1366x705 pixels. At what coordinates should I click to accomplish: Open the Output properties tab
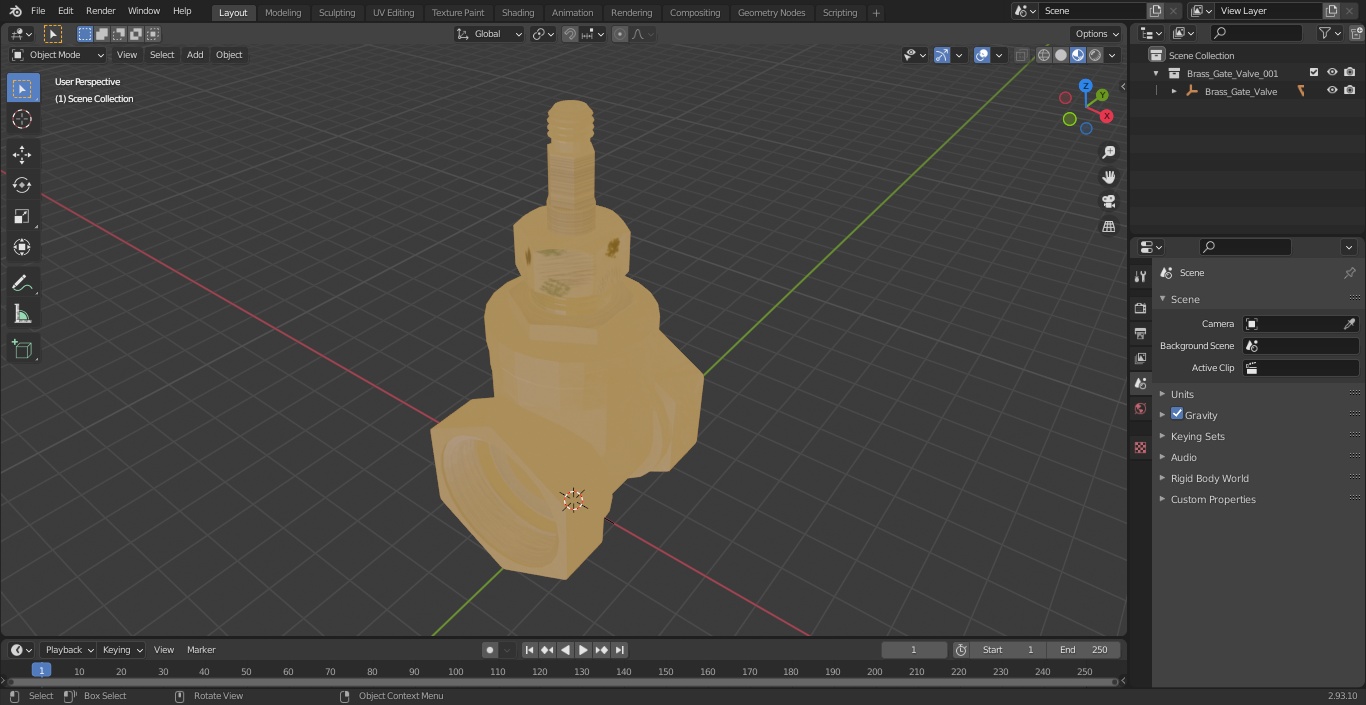pyautogui.click(x=1140, y=333)
